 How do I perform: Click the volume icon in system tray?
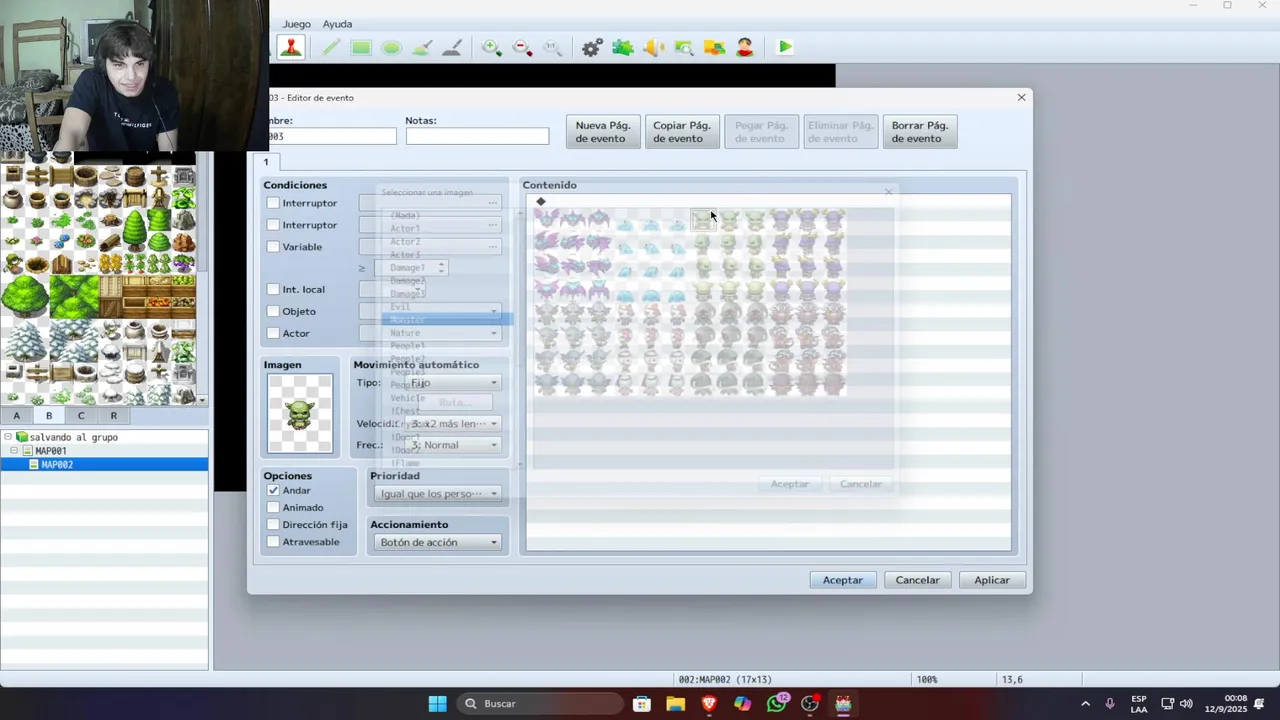point(1186,704)
